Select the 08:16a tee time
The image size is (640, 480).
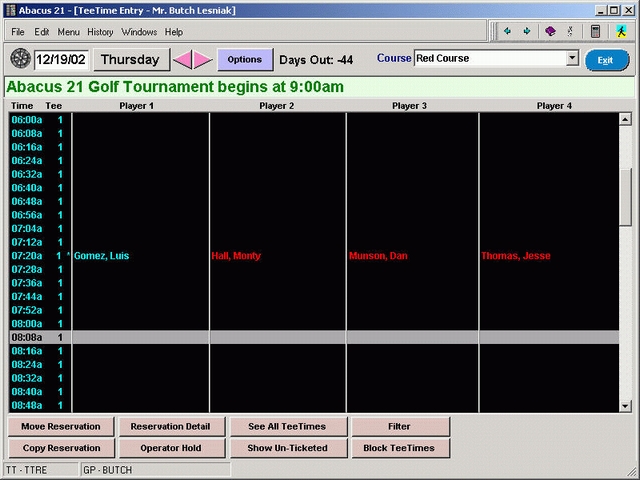pos(27,351)
